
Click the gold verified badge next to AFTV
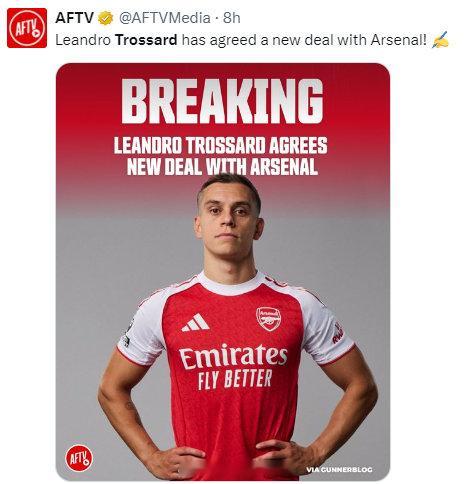[106, 18]
